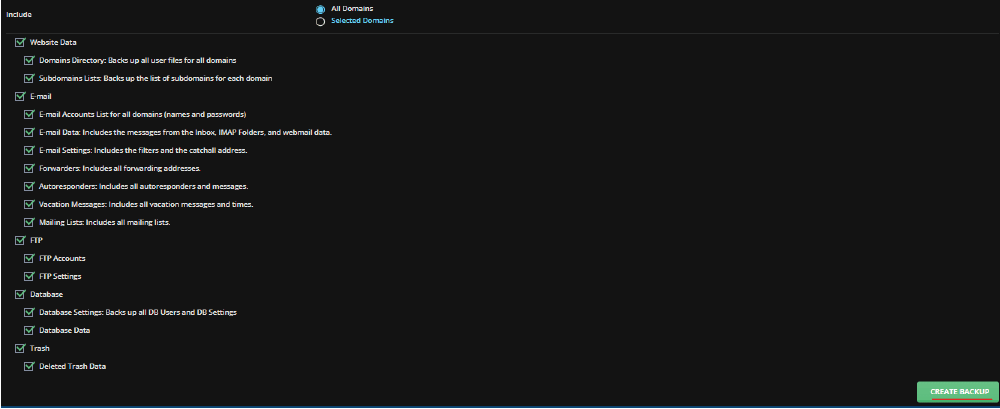The width and height of the screenshot is (1000, 409).
Task: Toggle the FTP Accounts checkbox
Action: [x=29, y=259]
